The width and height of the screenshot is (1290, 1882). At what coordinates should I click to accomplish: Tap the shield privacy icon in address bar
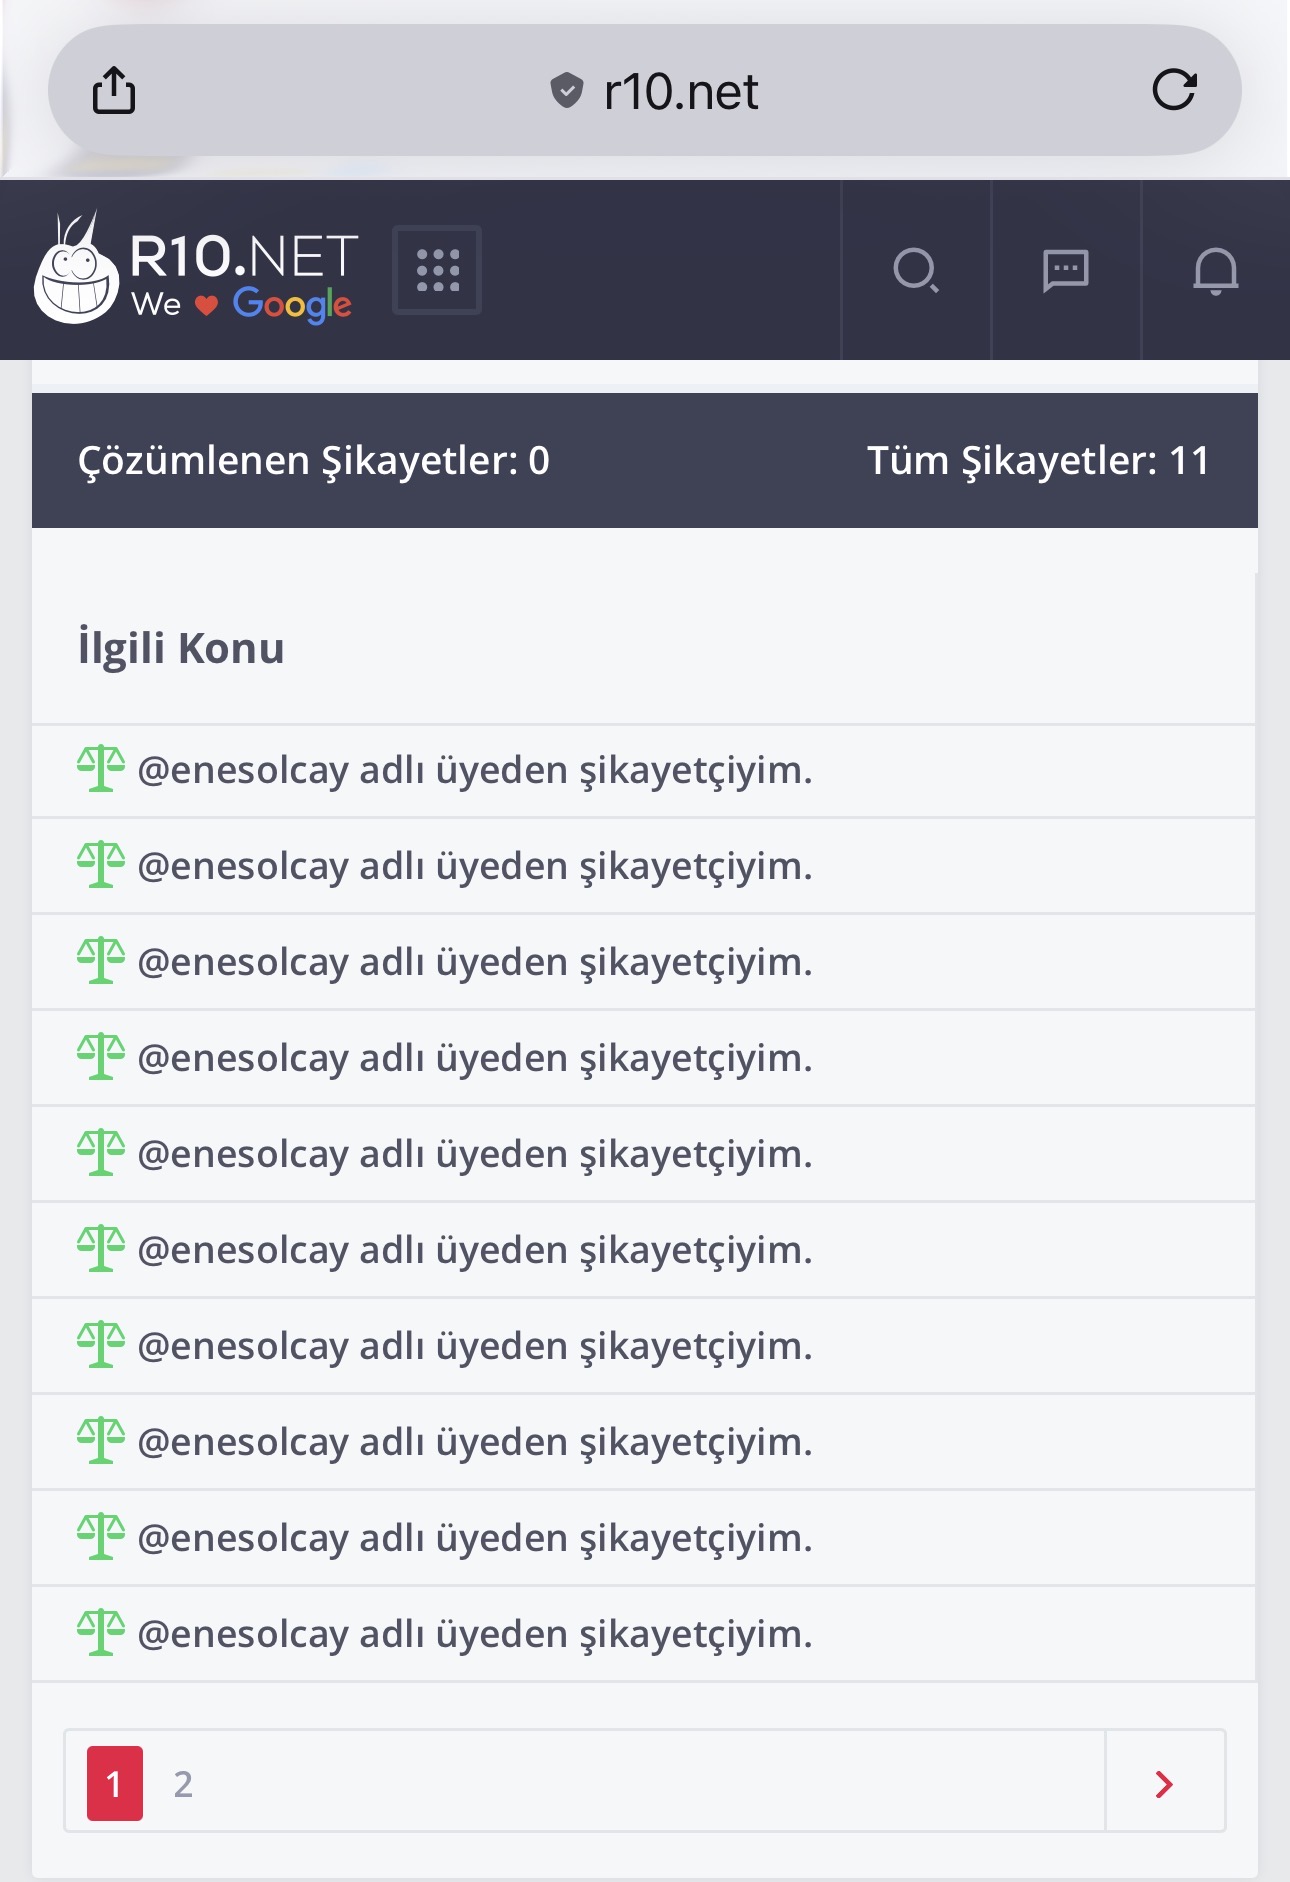click(567, 91)
